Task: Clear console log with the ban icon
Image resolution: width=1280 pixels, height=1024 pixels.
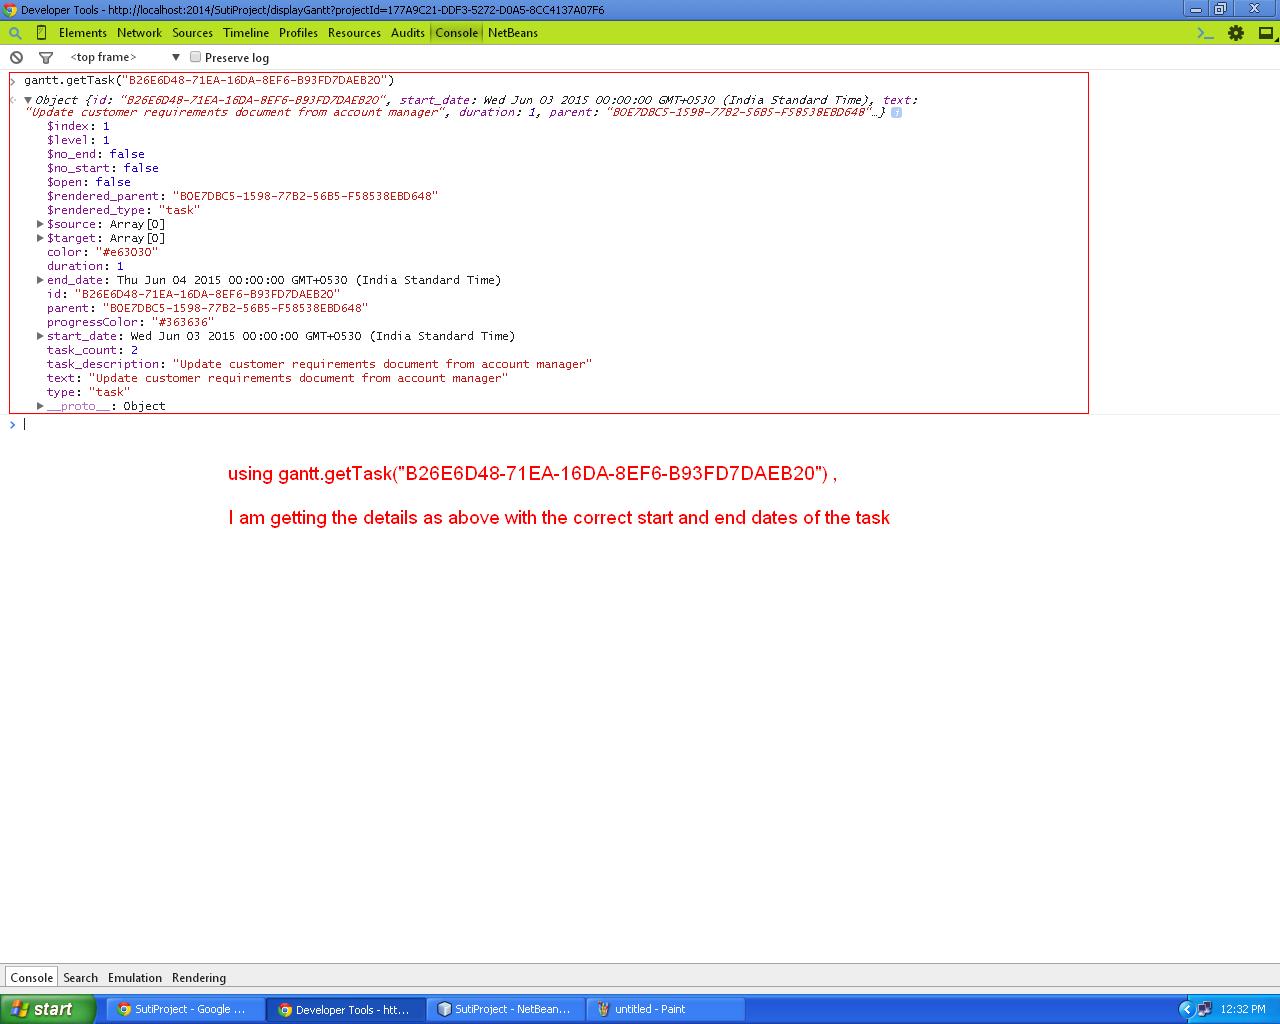Action: (16, 58)
